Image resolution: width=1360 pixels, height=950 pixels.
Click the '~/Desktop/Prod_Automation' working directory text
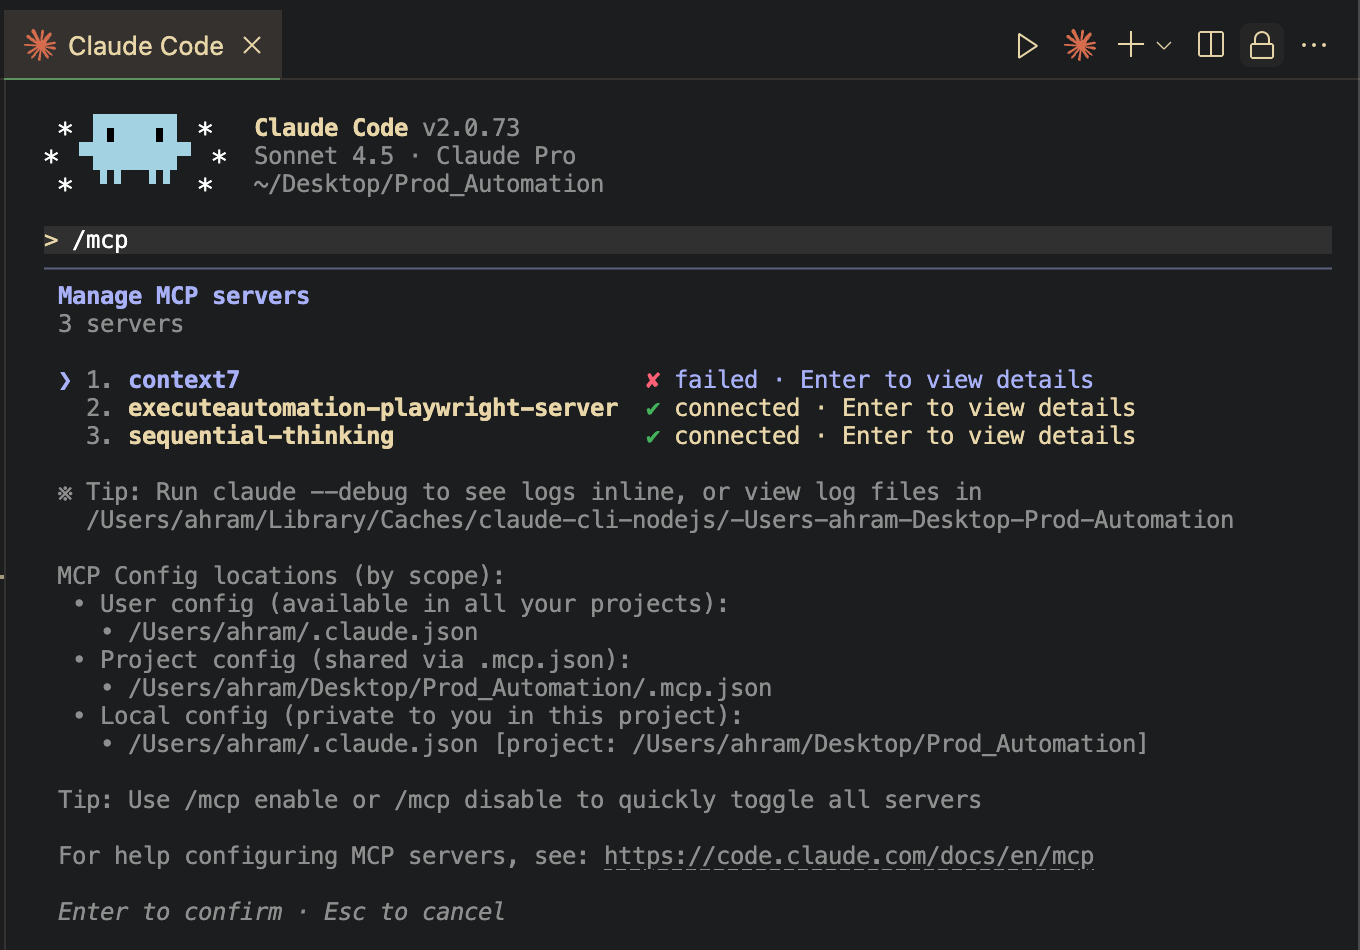[429, 184]
